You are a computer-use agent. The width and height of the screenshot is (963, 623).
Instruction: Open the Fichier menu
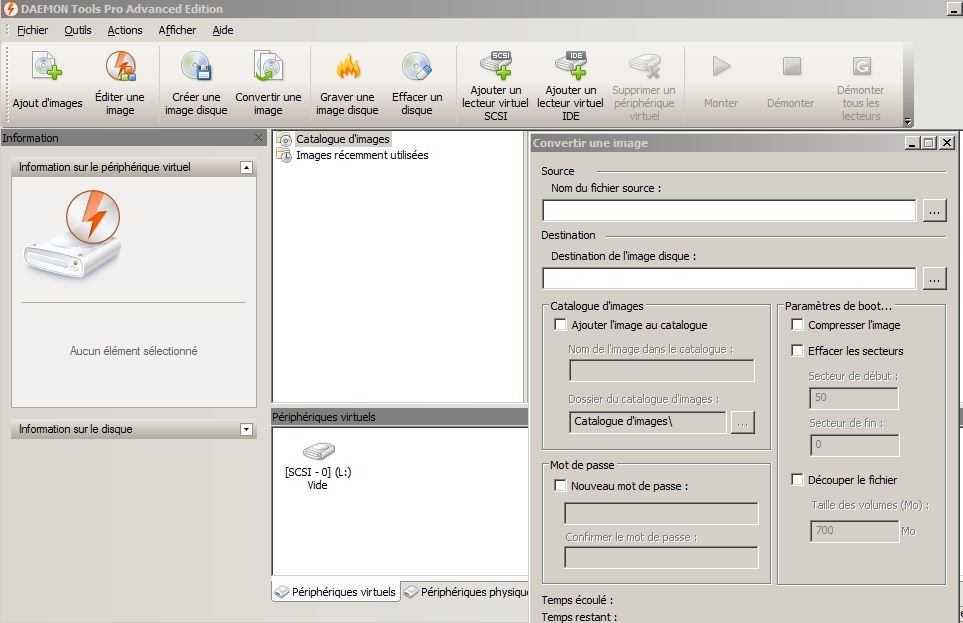(32, 30)
